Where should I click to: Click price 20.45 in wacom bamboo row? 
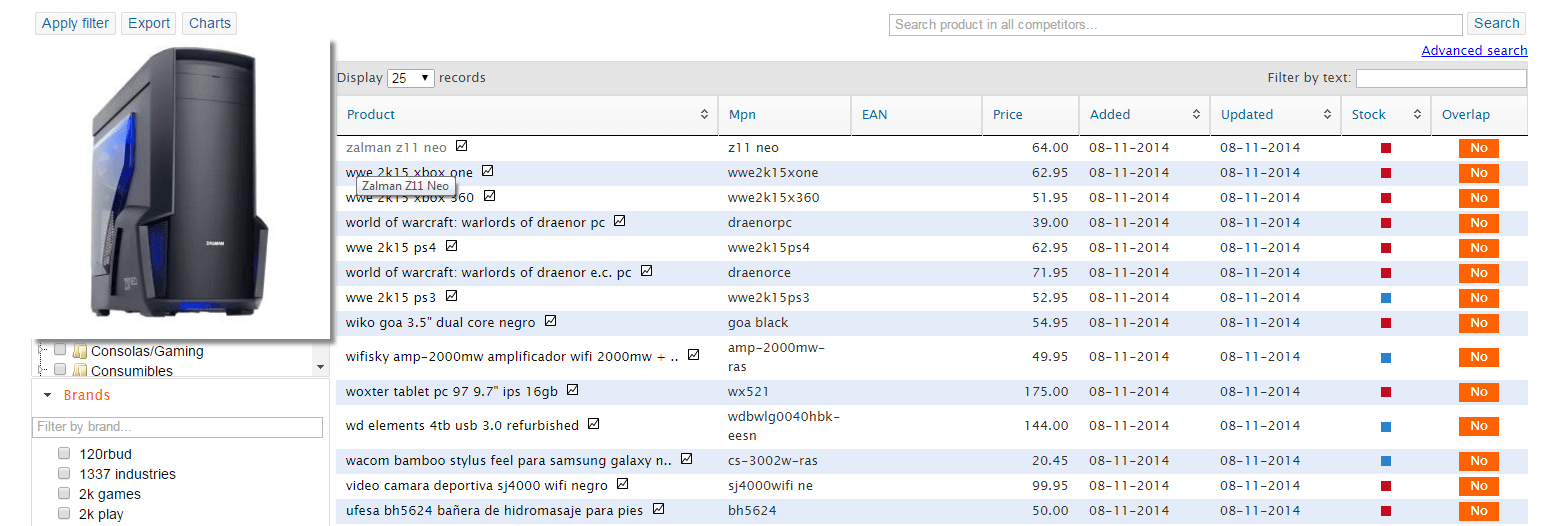pos(1049,461)
